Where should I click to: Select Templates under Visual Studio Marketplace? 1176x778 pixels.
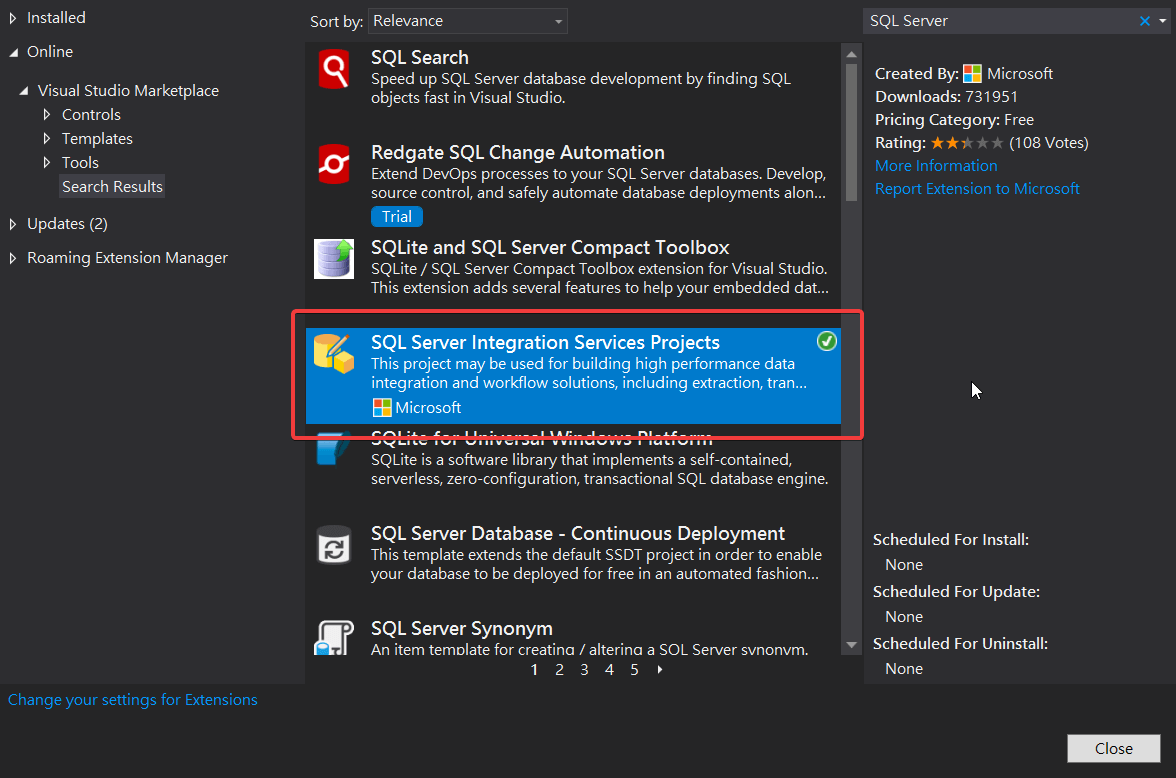pyautogui.click(x=97, y=139)
